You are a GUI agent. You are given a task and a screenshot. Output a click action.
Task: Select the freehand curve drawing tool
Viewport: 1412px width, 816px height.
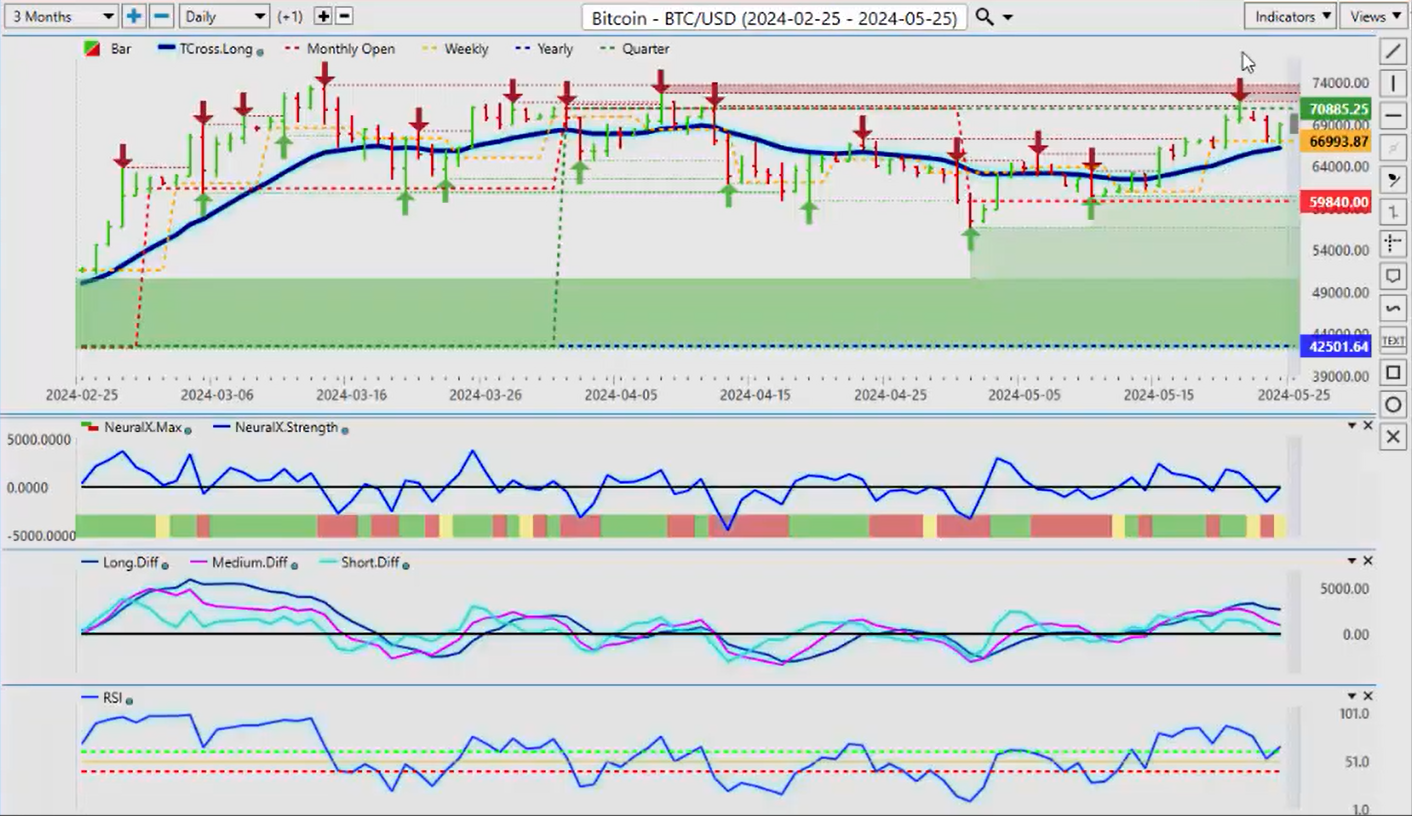point(1393,308)
